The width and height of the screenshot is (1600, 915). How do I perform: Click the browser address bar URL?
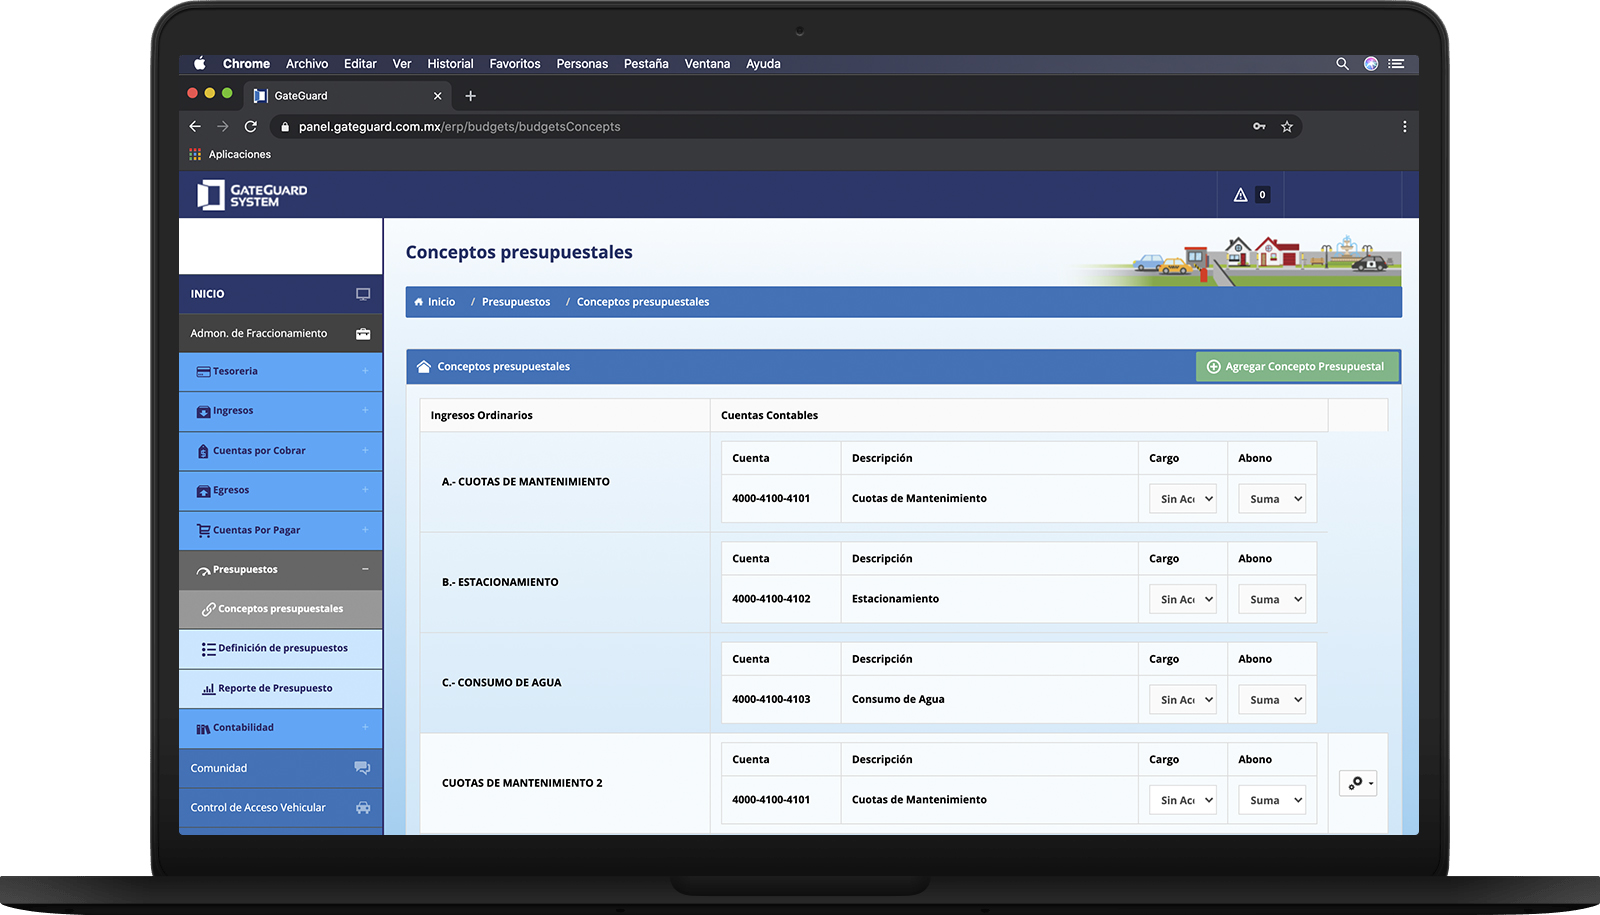coord(459,127)
